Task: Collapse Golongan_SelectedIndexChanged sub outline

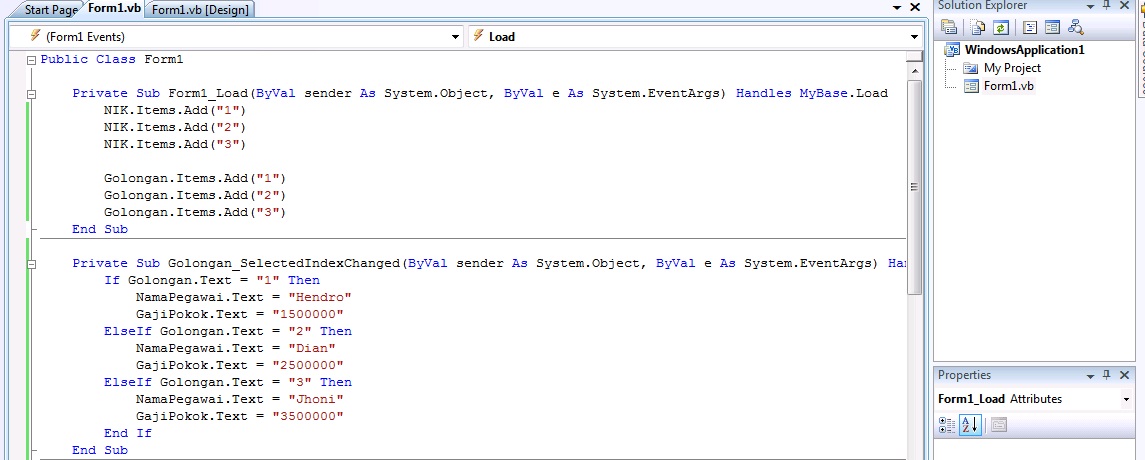Action: [31, 264]
